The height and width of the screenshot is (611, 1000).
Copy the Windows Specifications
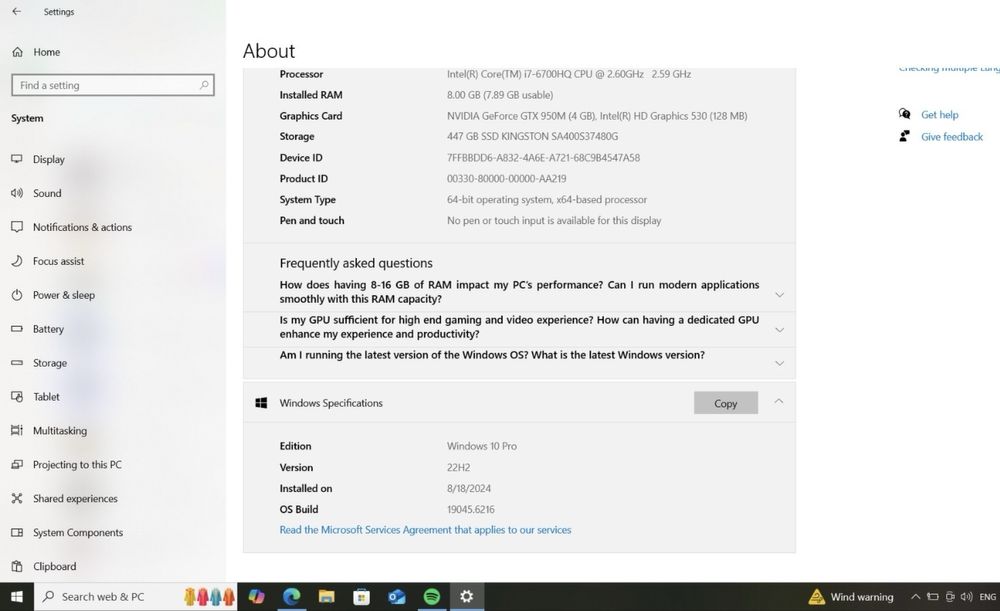[726, 403]
